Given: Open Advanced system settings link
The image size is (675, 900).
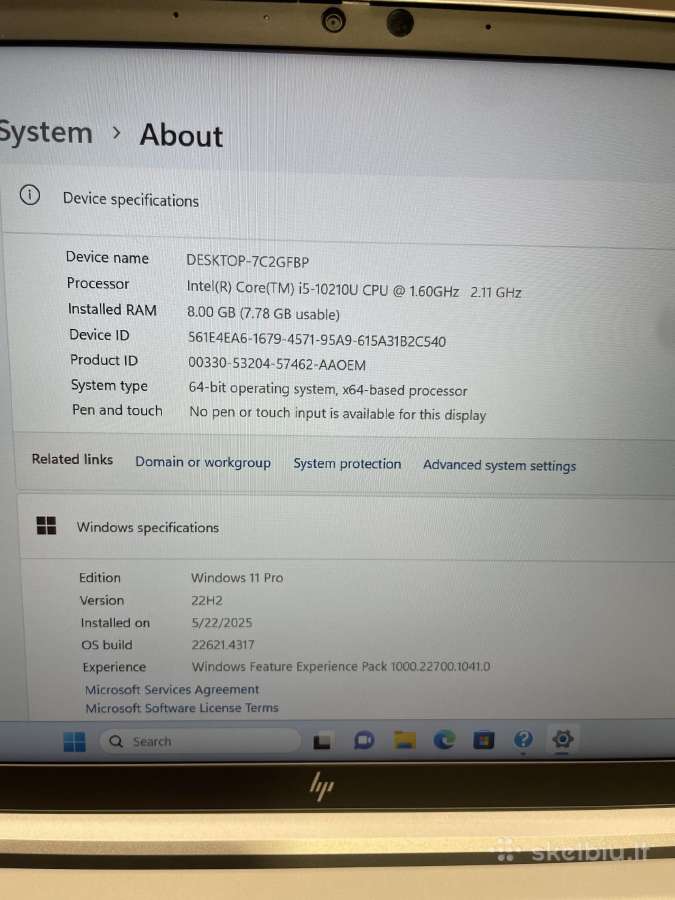Looking at the screenshot, I should [x=499, y=465].
